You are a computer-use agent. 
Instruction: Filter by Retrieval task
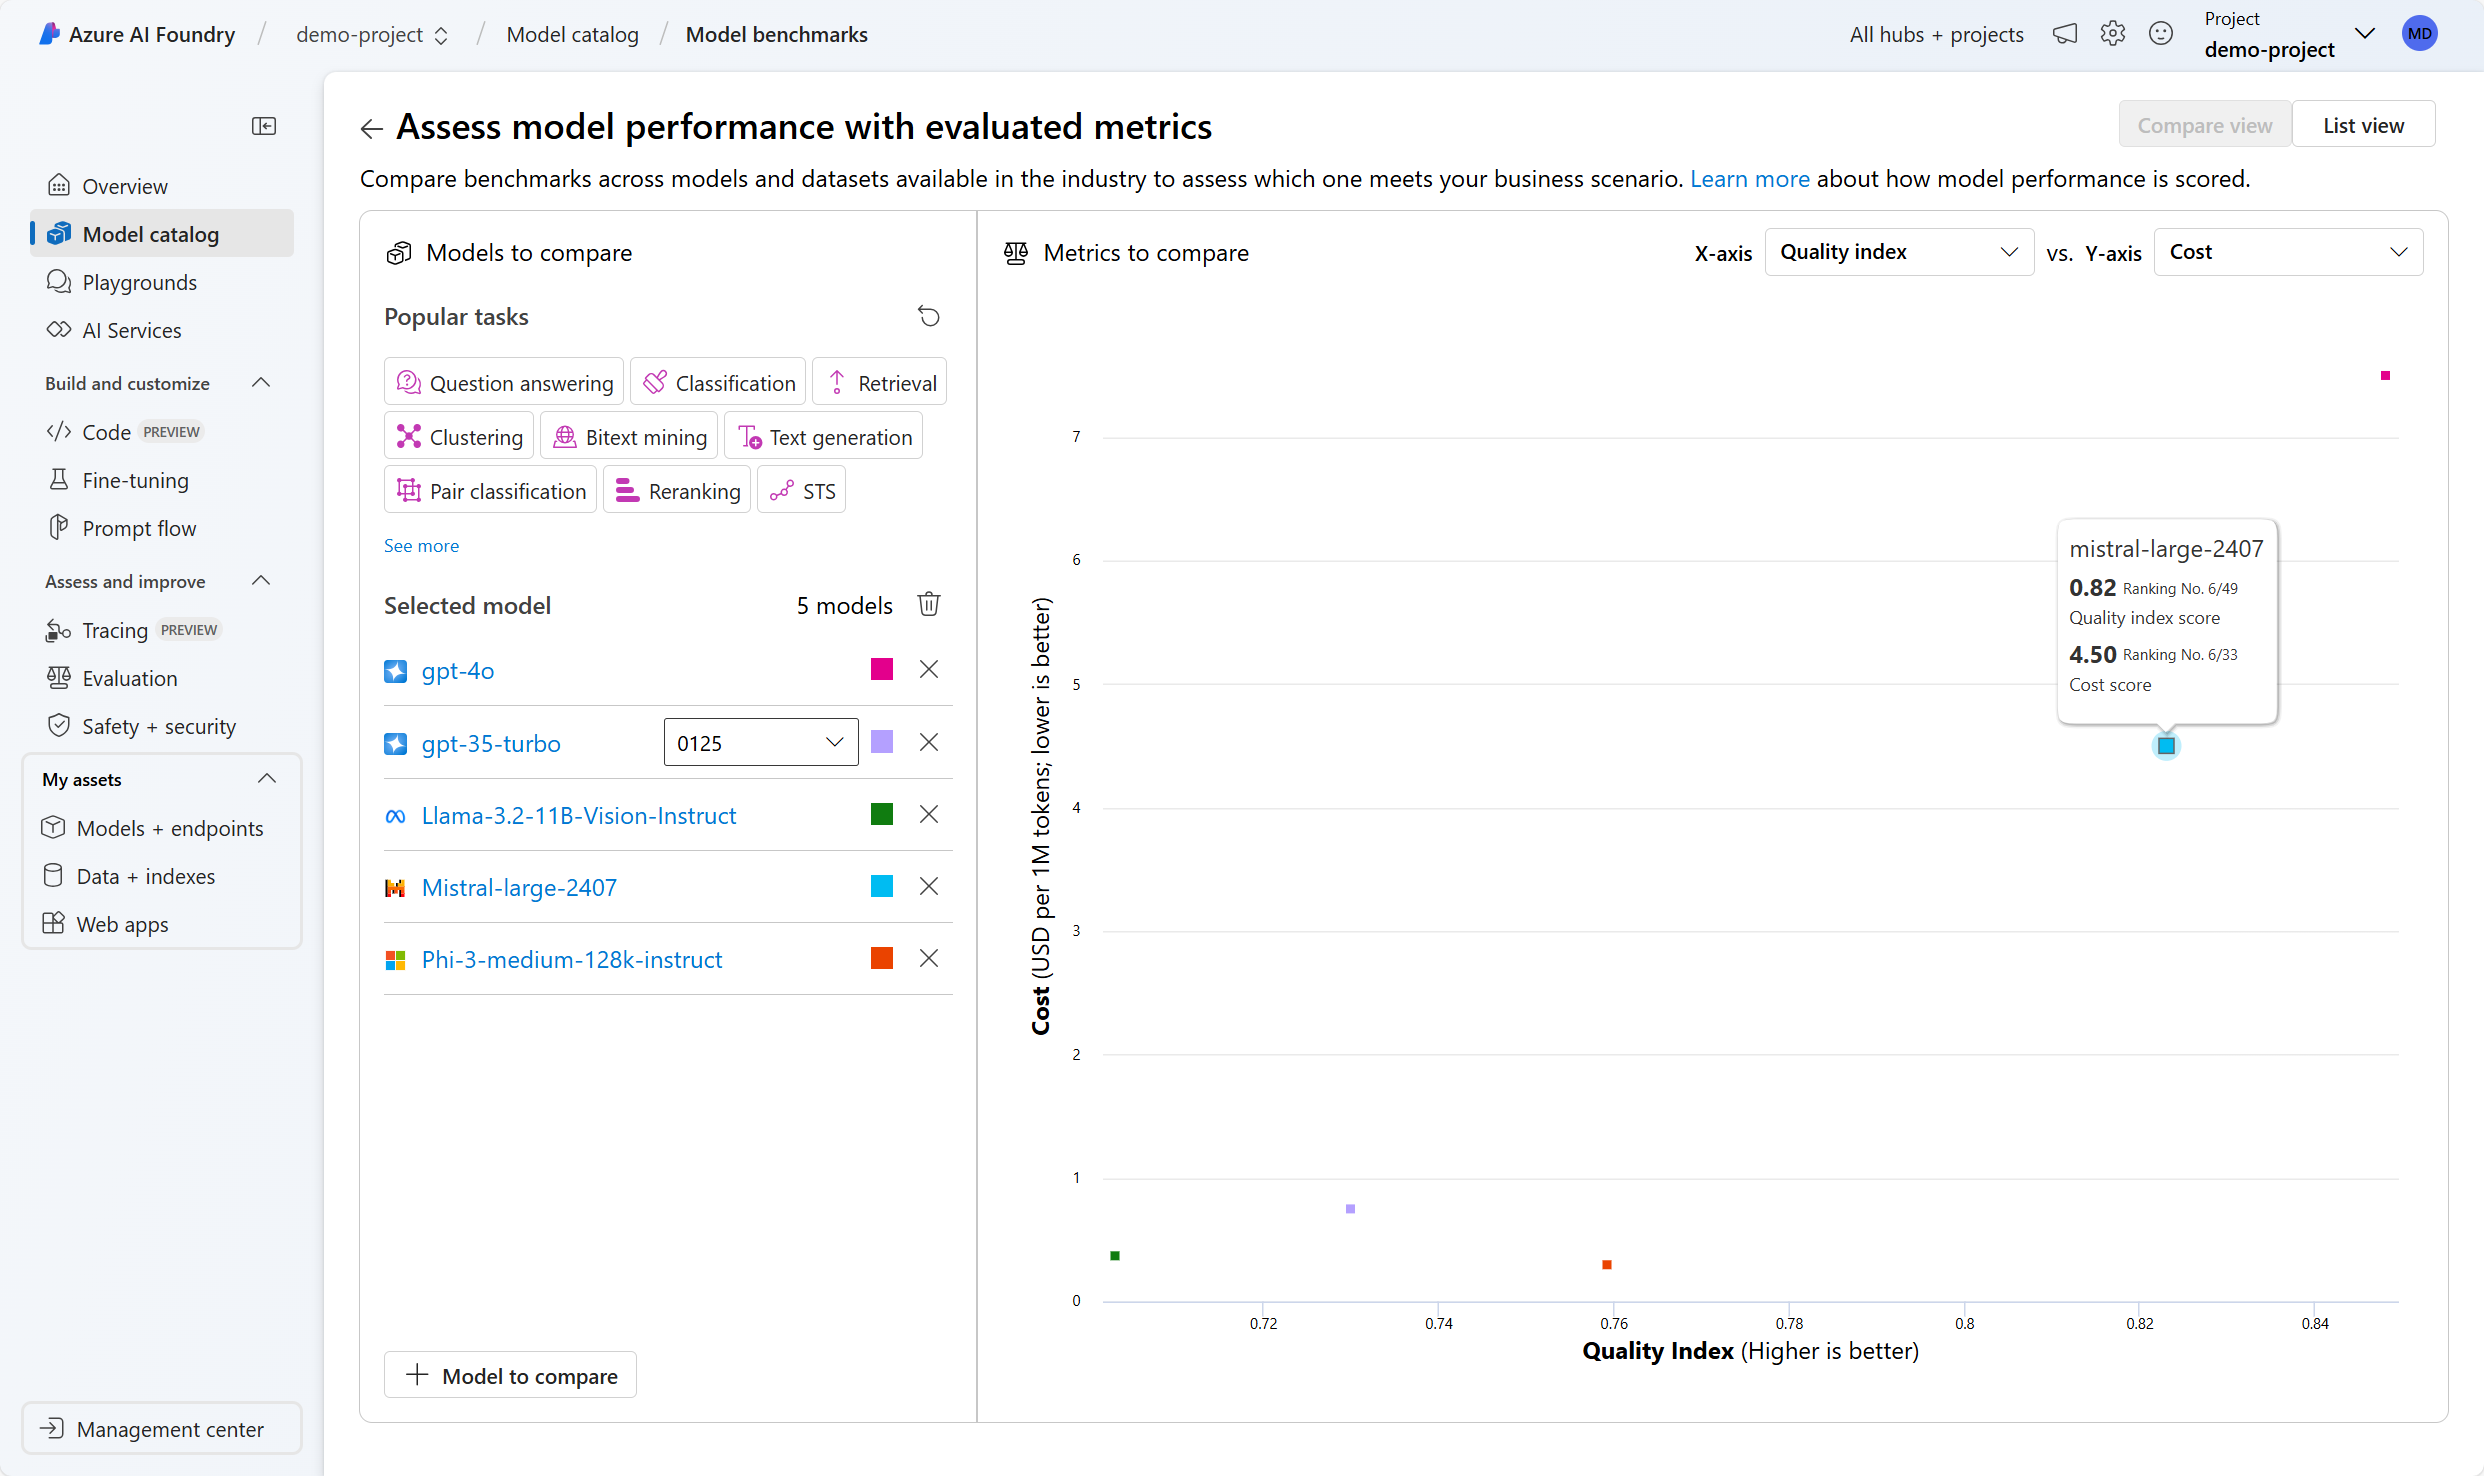click(x=880, y=383)
